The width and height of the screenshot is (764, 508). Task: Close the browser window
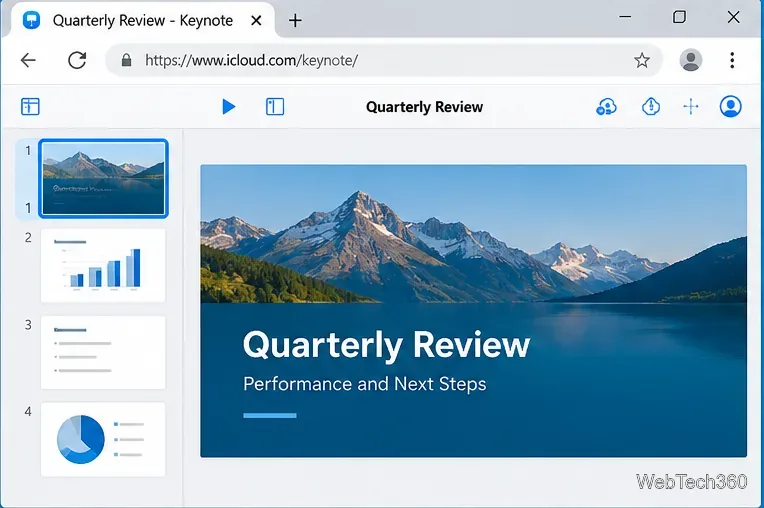pyautogui.click(x=733, y=17)
